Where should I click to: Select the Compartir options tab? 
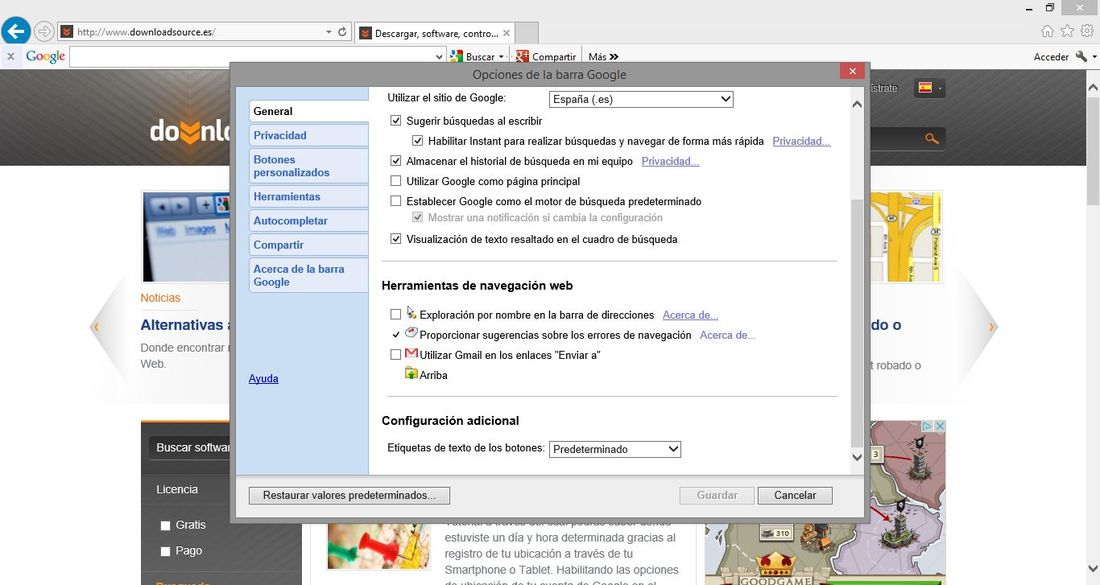309,245
